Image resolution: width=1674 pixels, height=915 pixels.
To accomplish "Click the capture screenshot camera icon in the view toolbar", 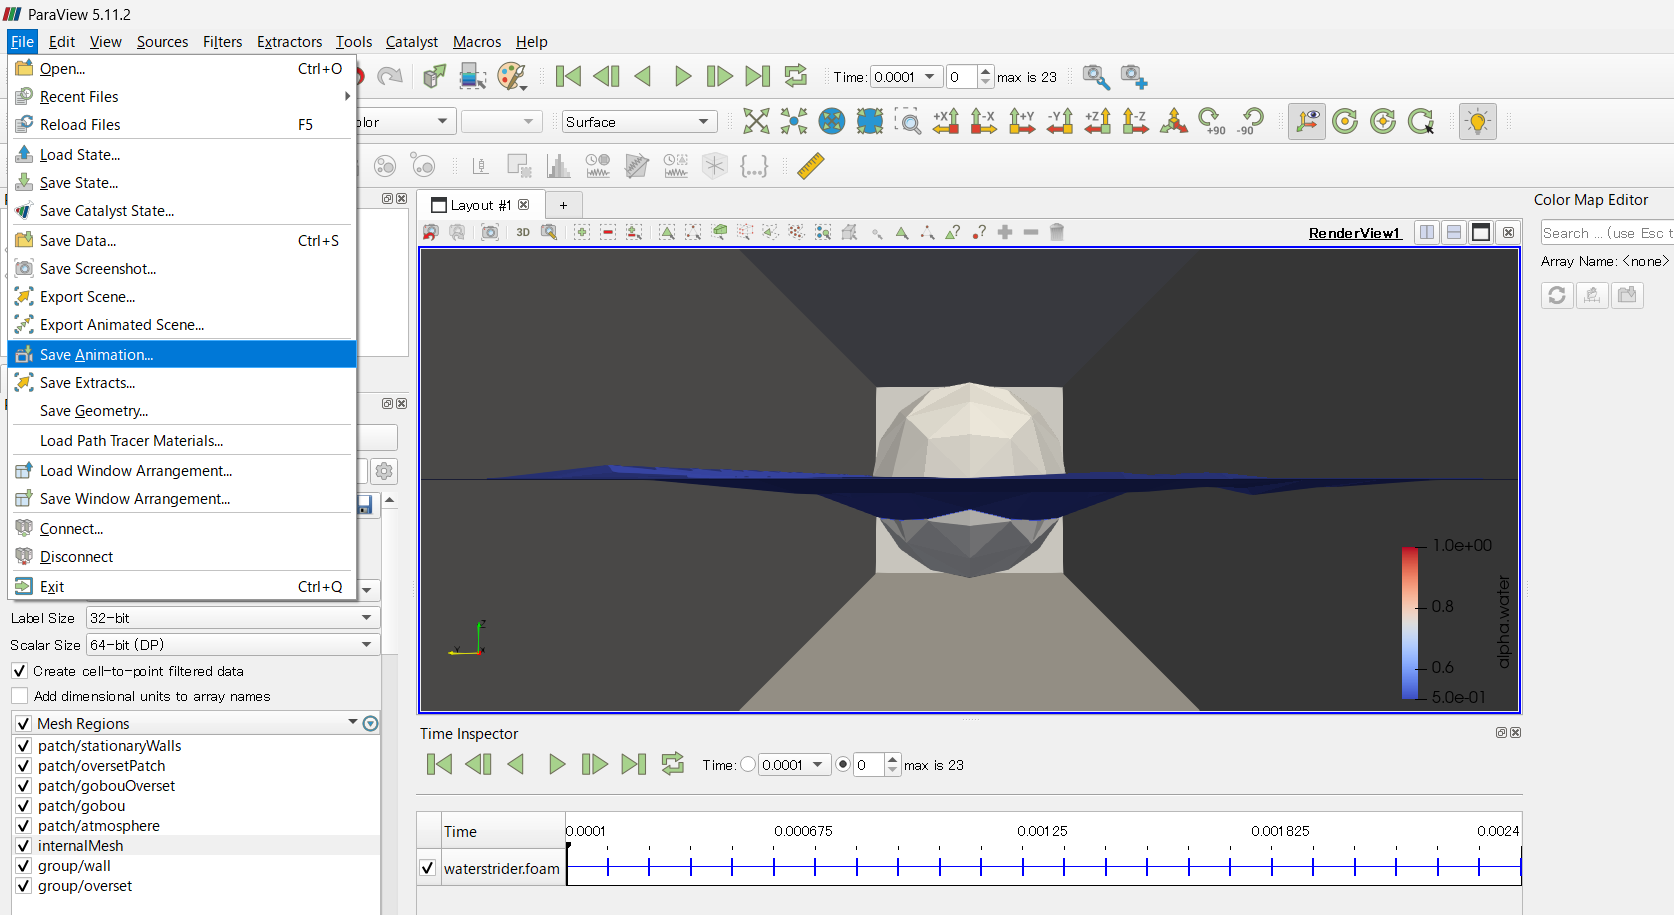I will pyautogui.click(x=490, y=232).
